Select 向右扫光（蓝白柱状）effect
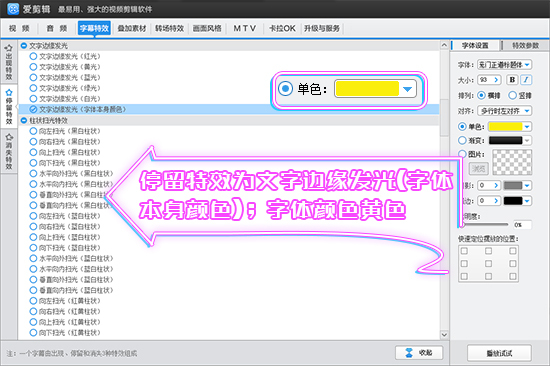This screenshot has height=366, width=550. point(65,226)
